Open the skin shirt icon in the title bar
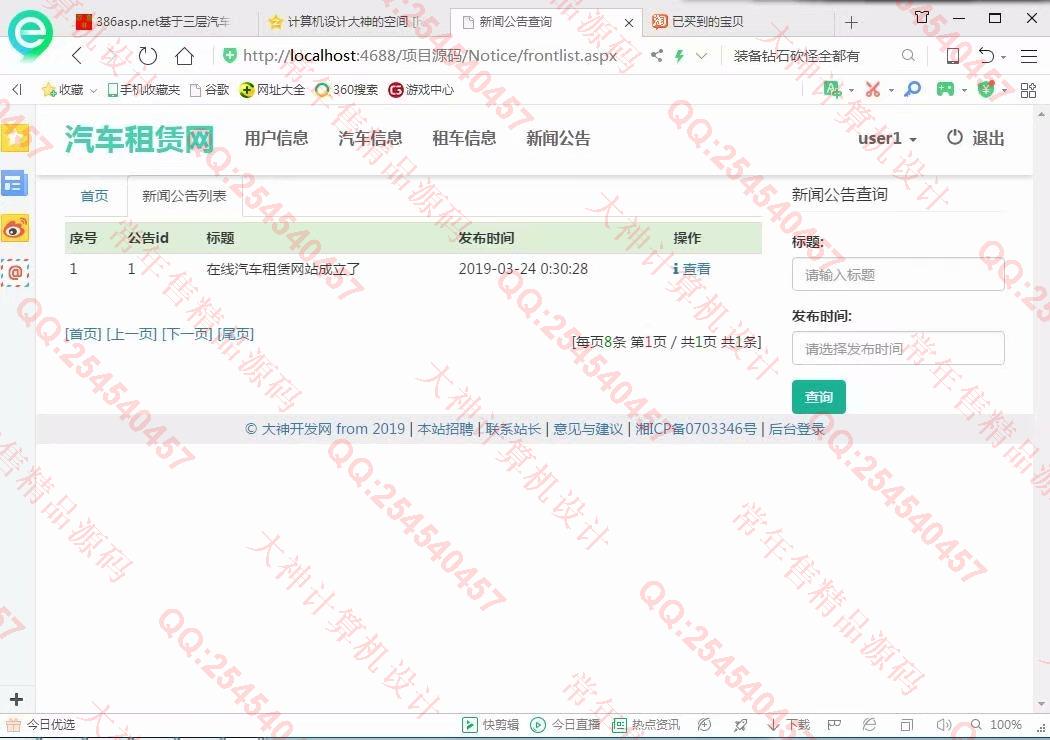Viewport: 1050px width, 740px height. pyautogui.click(x=922, y=17)
